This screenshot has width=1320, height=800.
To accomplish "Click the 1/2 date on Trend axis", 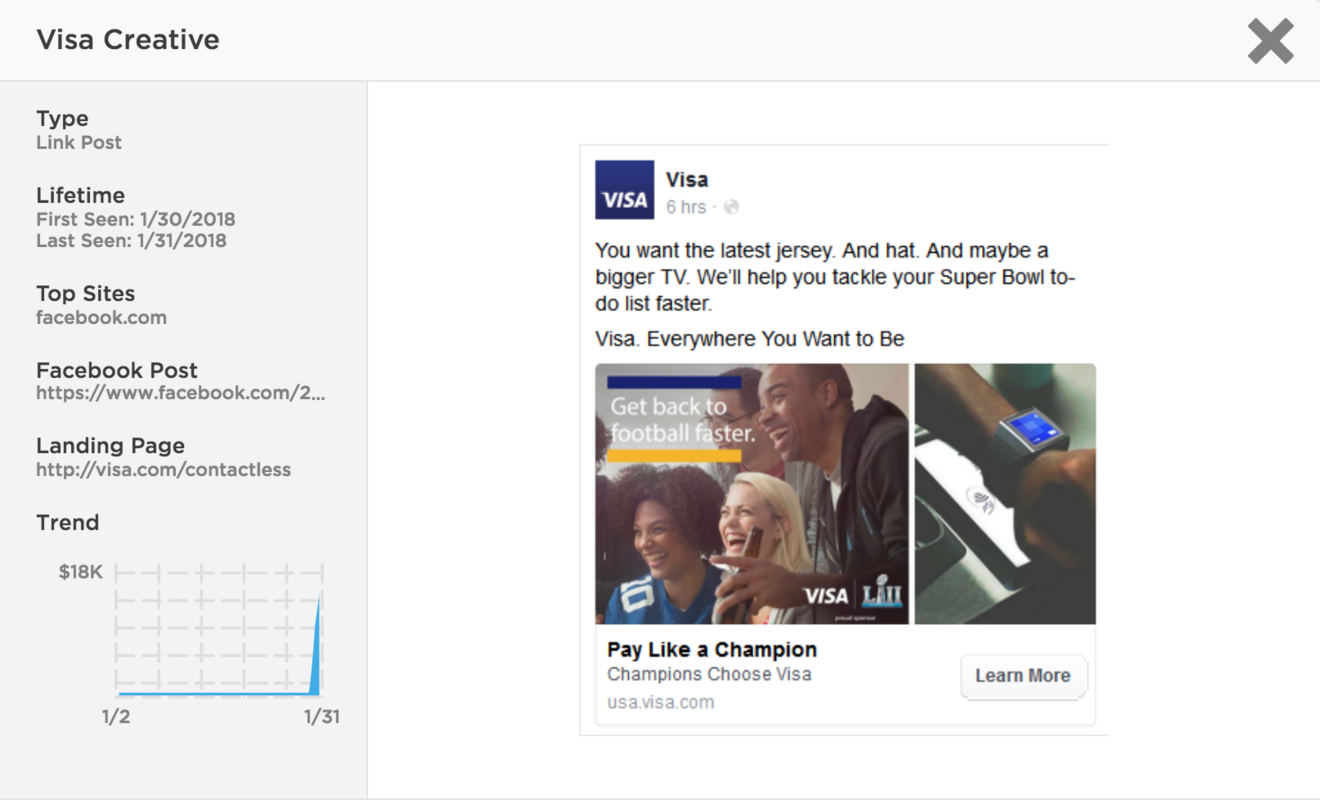I will (116, 717).
